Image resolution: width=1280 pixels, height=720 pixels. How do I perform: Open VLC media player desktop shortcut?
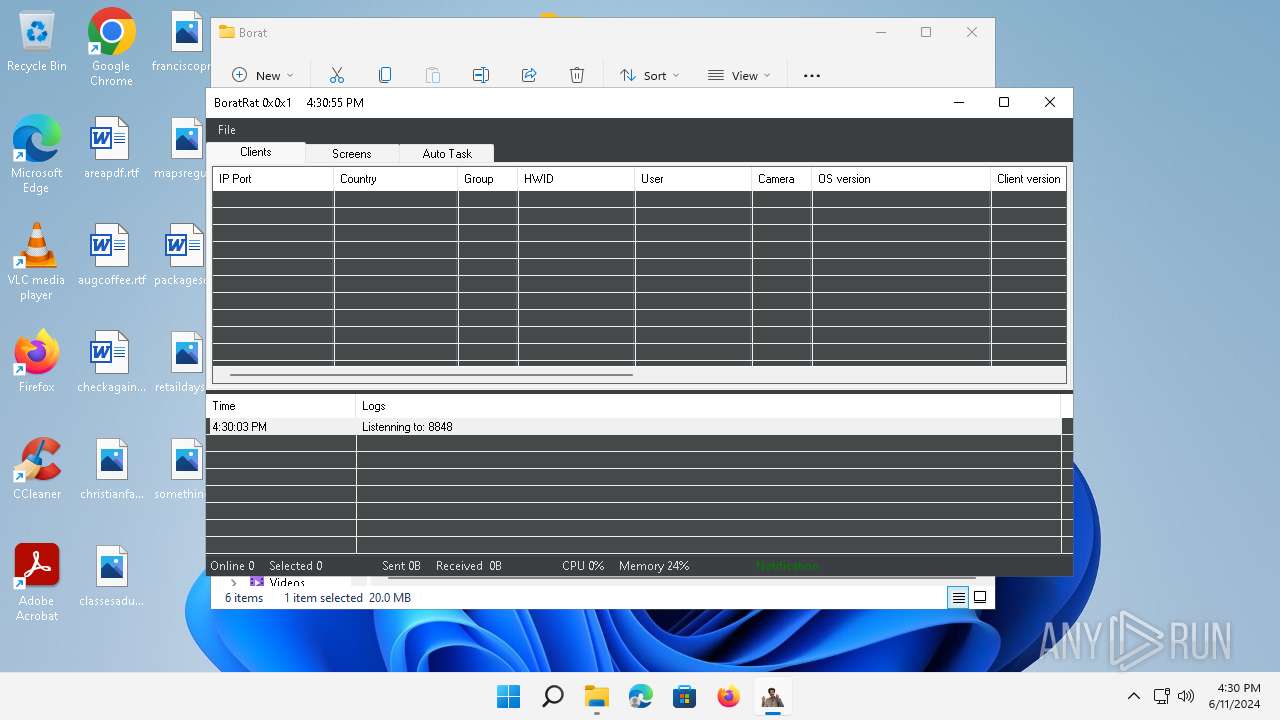(37, 261)
